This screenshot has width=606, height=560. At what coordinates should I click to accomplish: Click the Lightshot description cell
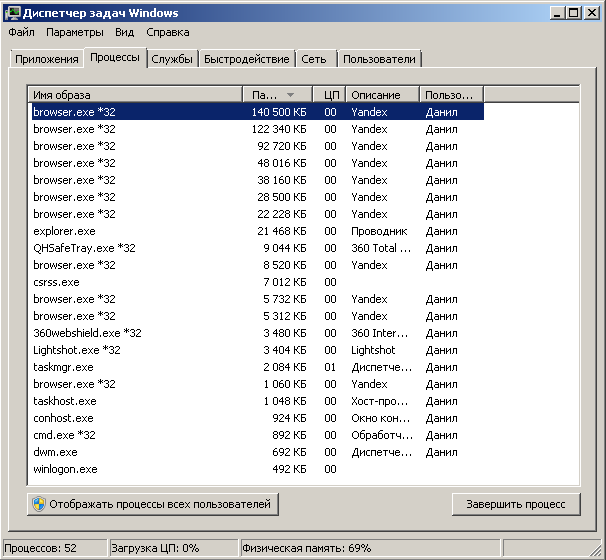(373, 350)
